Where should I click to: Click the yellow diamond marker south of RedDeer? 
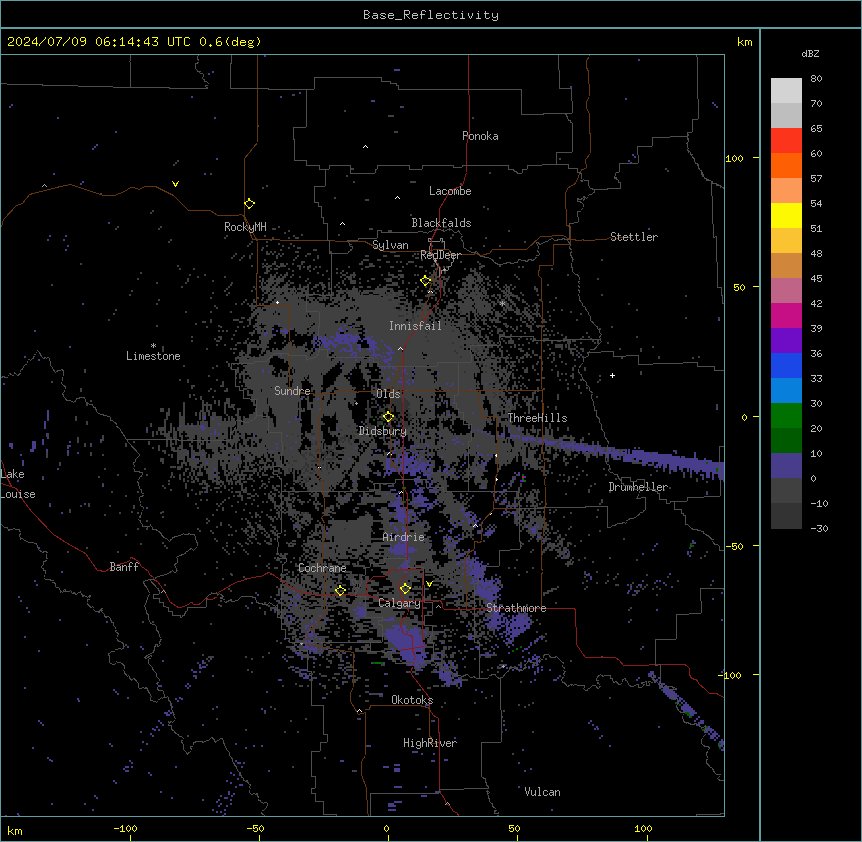(426, 281)
